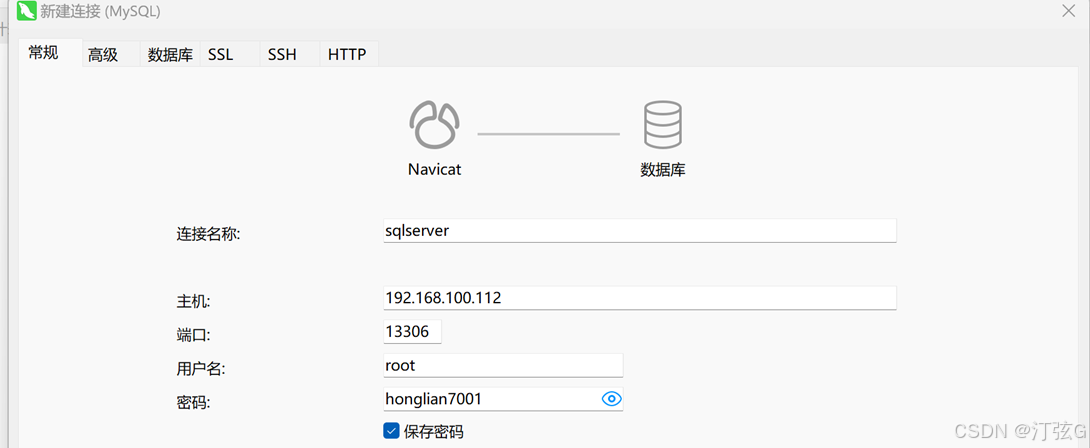Click the Navicat caption under the logo
The image size is (1090, 448).
pos(434,169)
